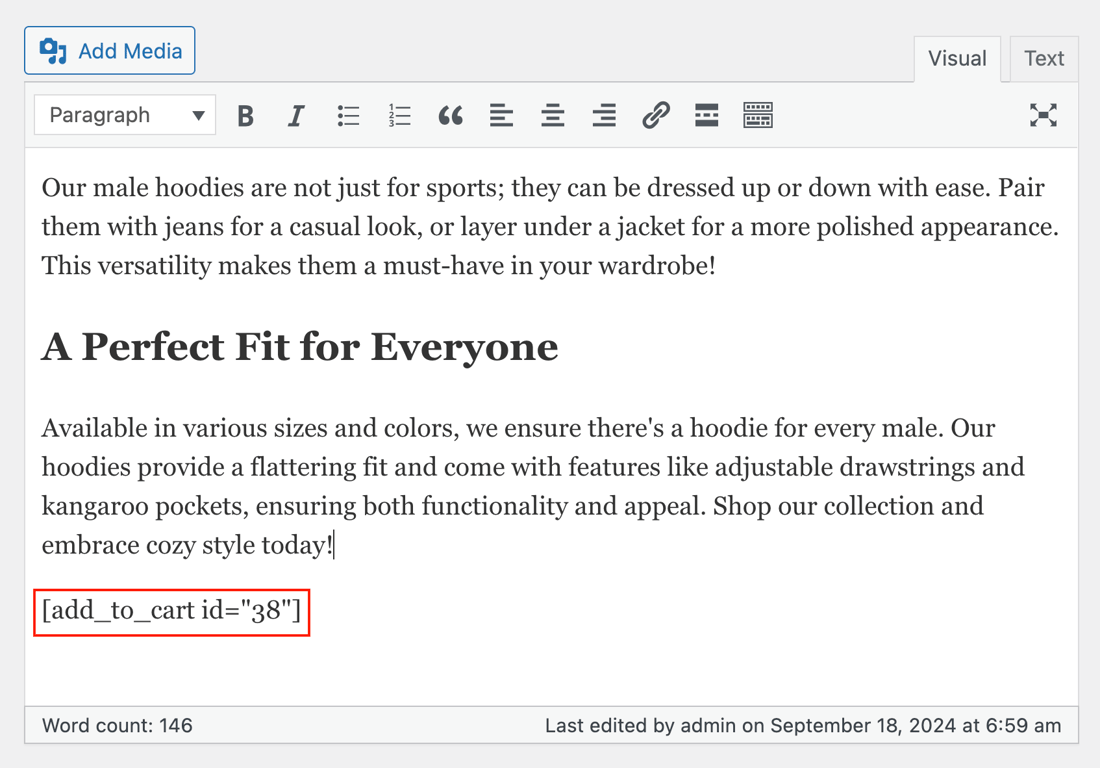This screenshot has width=1100, height=768.
Task: Select the add_to_cart shortcode text
Action: pos(171,611)
